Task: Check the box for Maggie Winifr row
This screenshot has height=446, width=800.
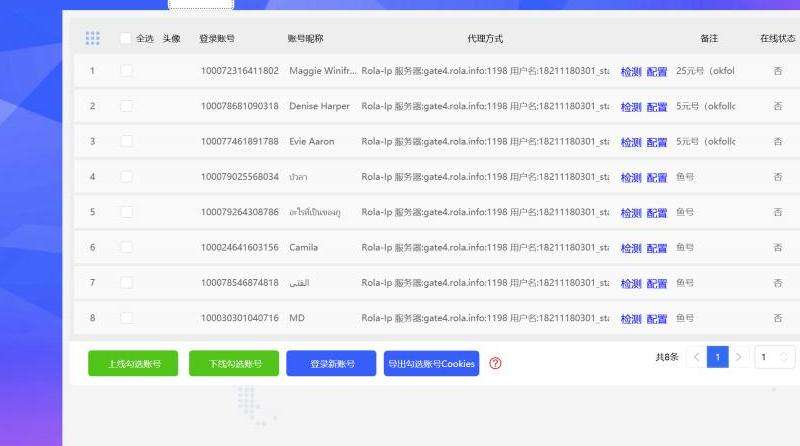Action: 126,71
